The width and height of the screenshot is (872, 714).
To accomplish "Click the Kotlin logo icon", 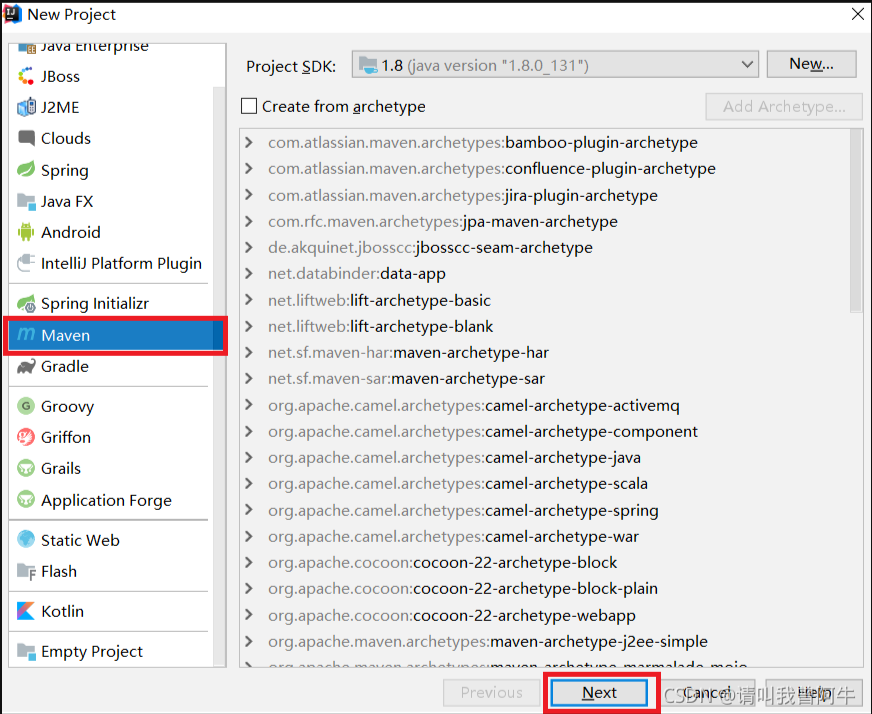I will [x=26, y=611].
